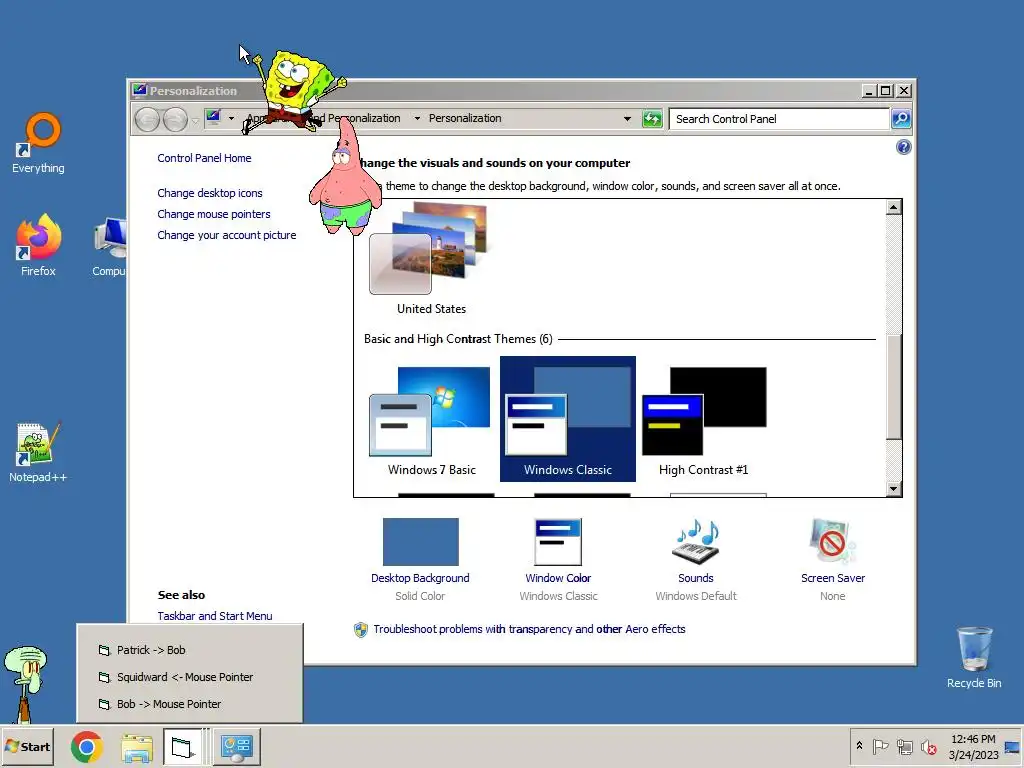Open the Action Center flag icon
Screen dimensions: 1024x768
880,746
